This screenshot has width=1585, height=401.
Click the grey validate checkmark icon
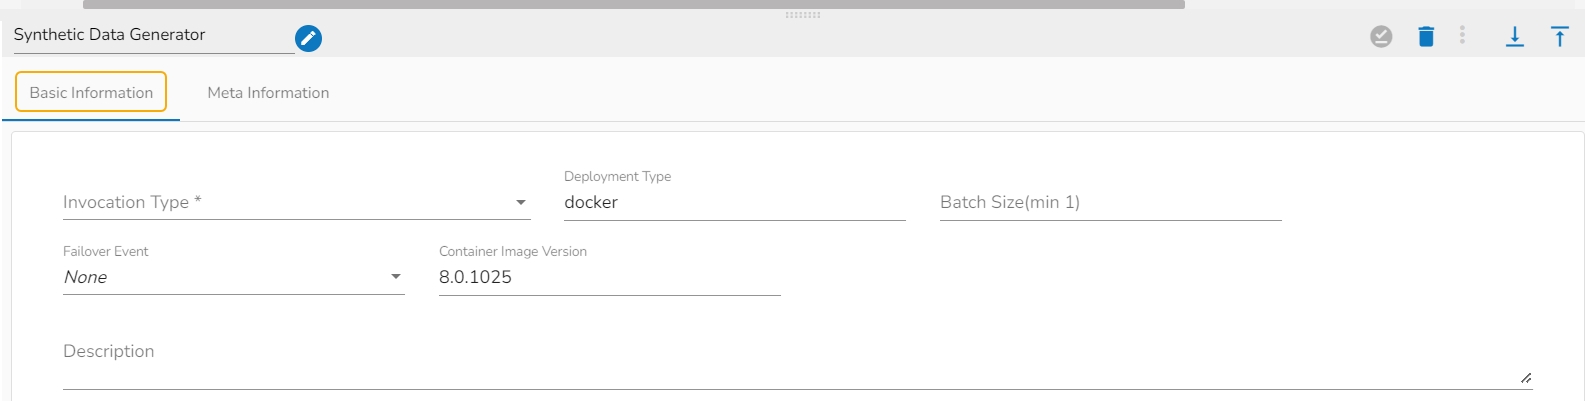tap(1381, 37)
